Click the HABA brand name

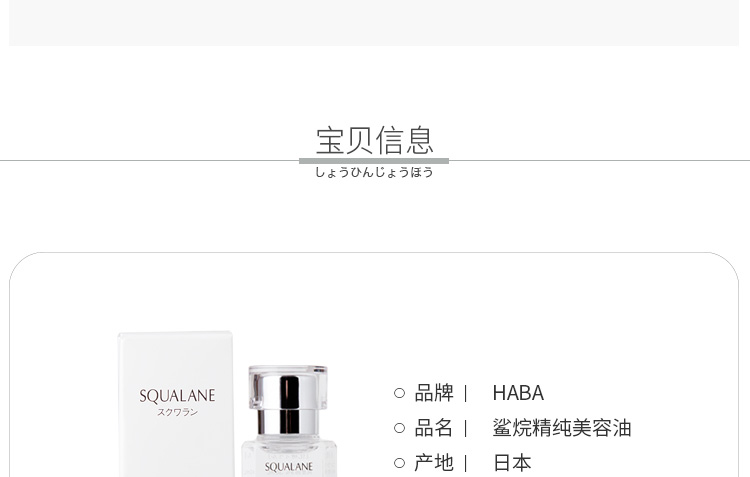(x=518, y=393)
